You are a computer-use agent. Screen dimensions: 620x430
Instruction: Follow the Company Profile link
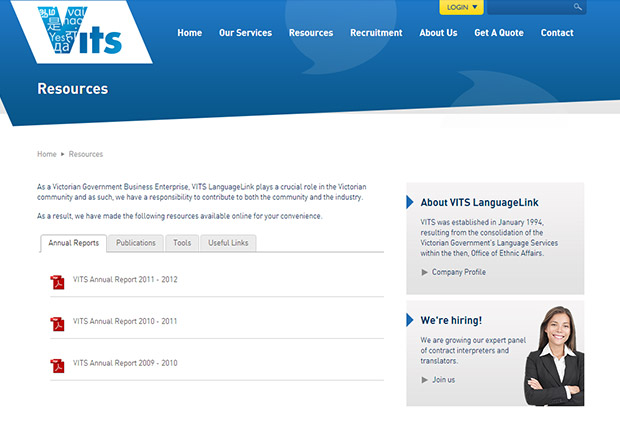[x=459, y=272]
